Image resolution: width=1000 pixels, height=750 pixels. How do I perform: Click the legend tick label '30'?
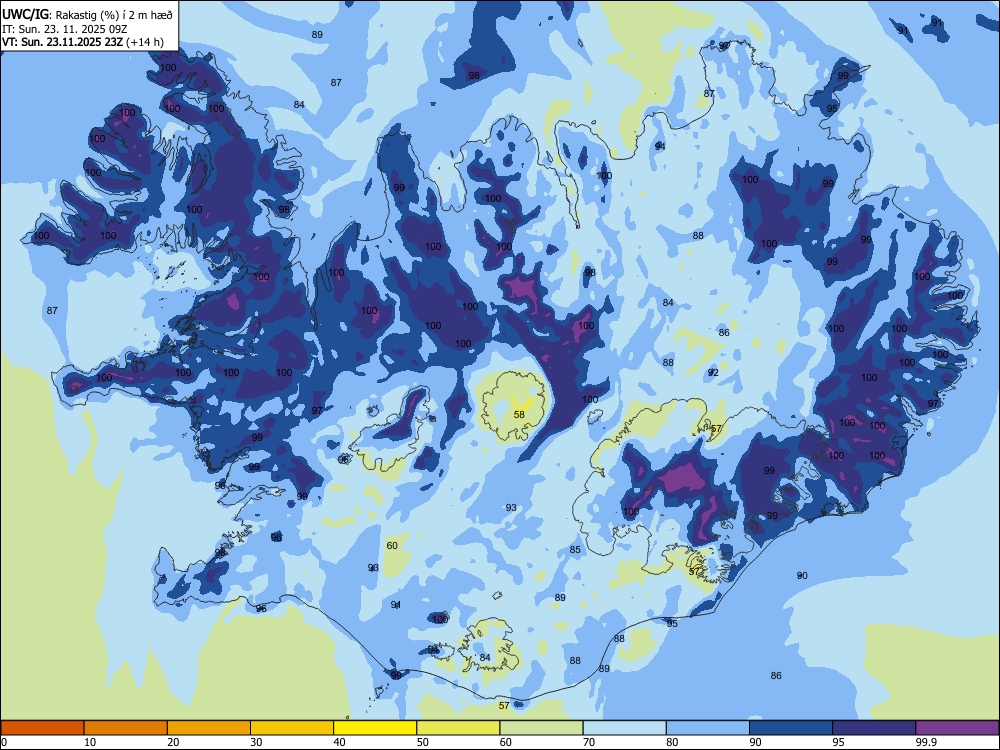[x=256, y=742]
